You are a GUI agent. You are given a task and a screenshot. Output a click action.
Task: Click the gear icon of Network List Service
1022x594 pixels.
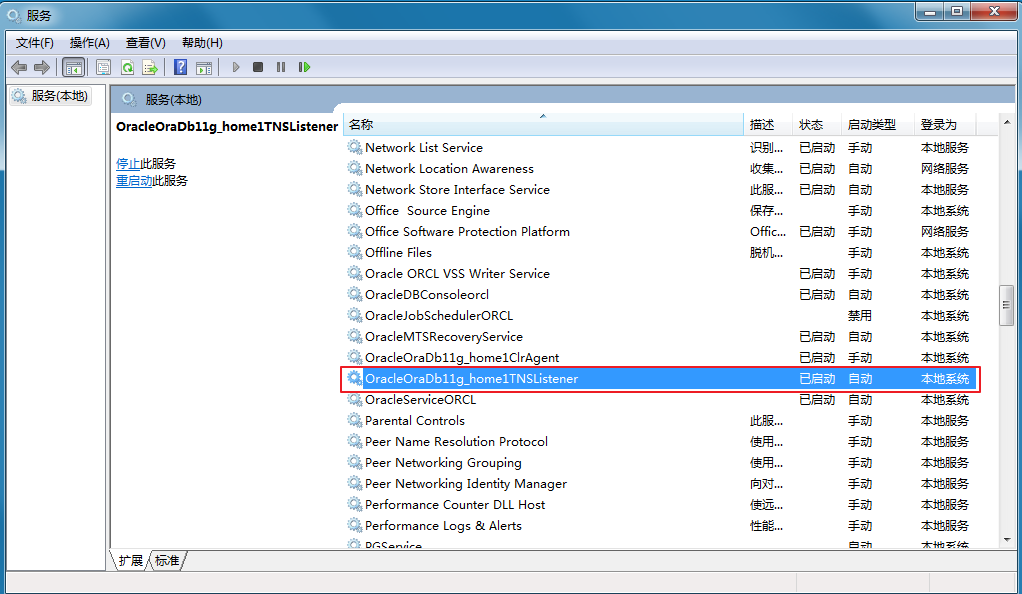coord(355,147)
